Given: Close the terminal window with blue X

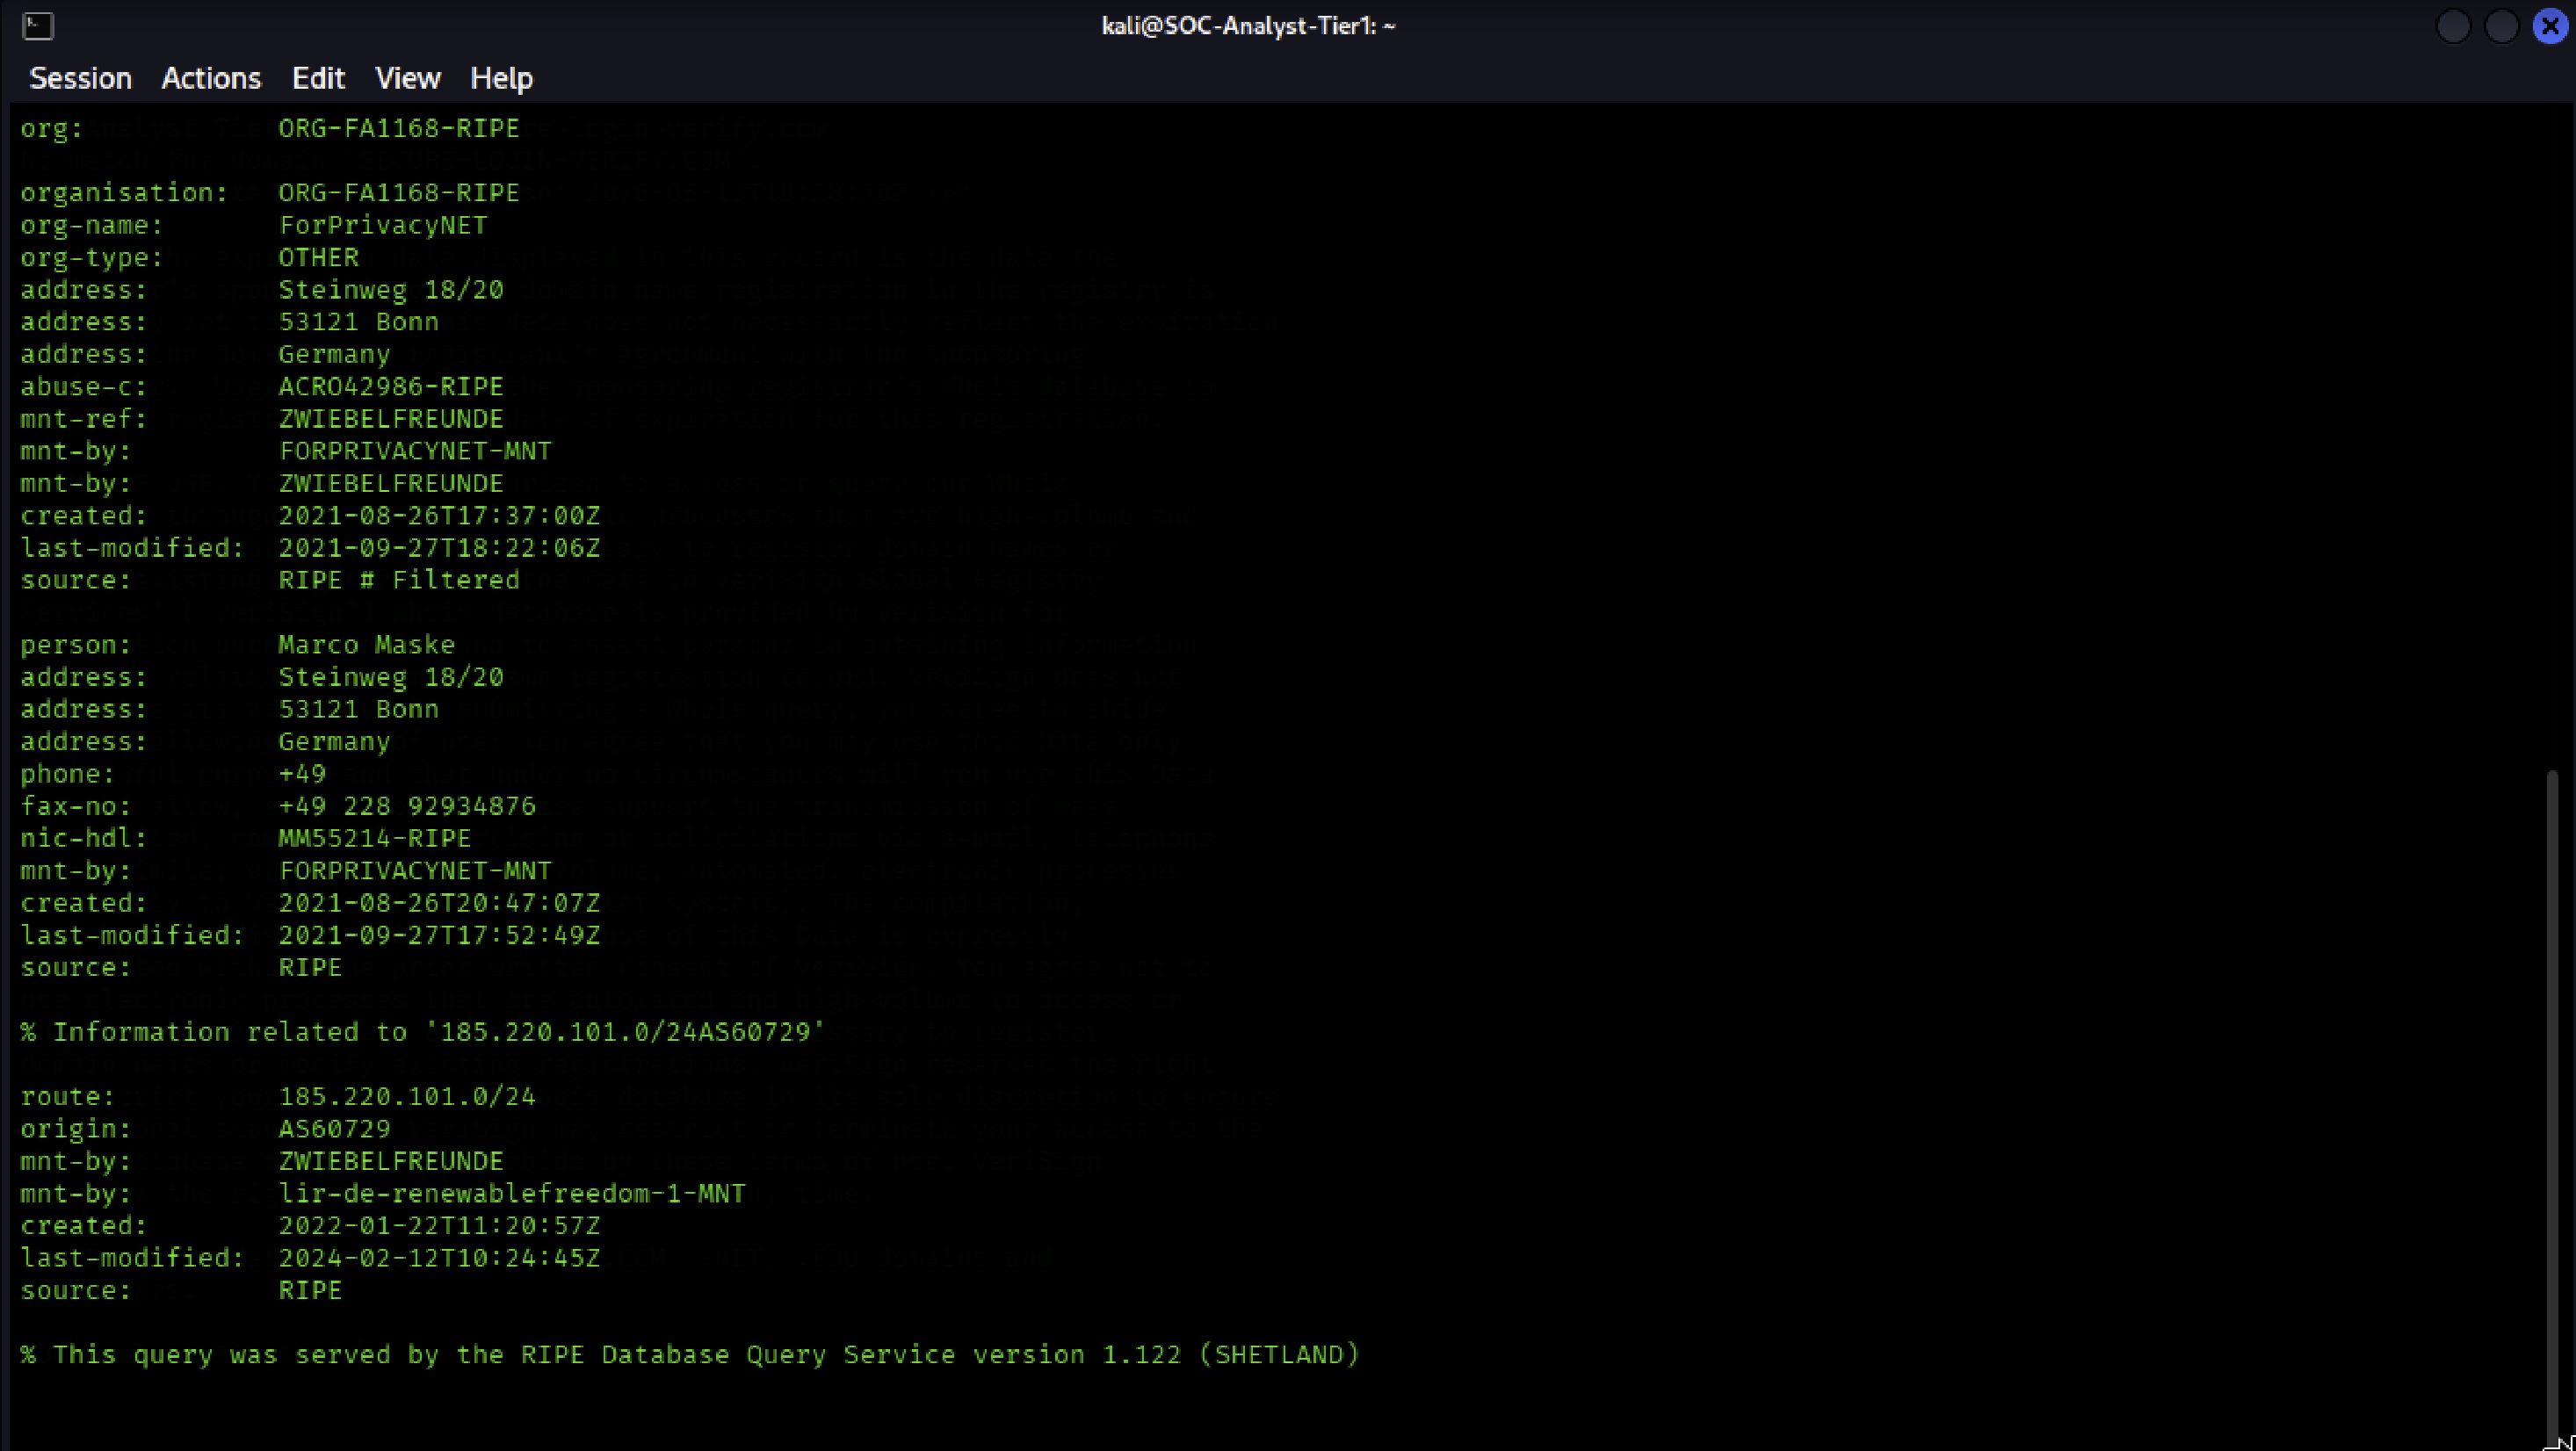Looking at the screenshot, I should (x=2549, y=26).
